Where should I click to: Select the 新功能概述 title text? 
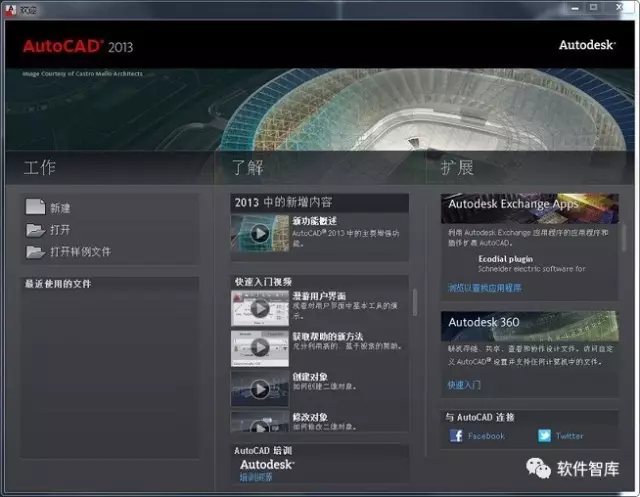coord(314,221)
